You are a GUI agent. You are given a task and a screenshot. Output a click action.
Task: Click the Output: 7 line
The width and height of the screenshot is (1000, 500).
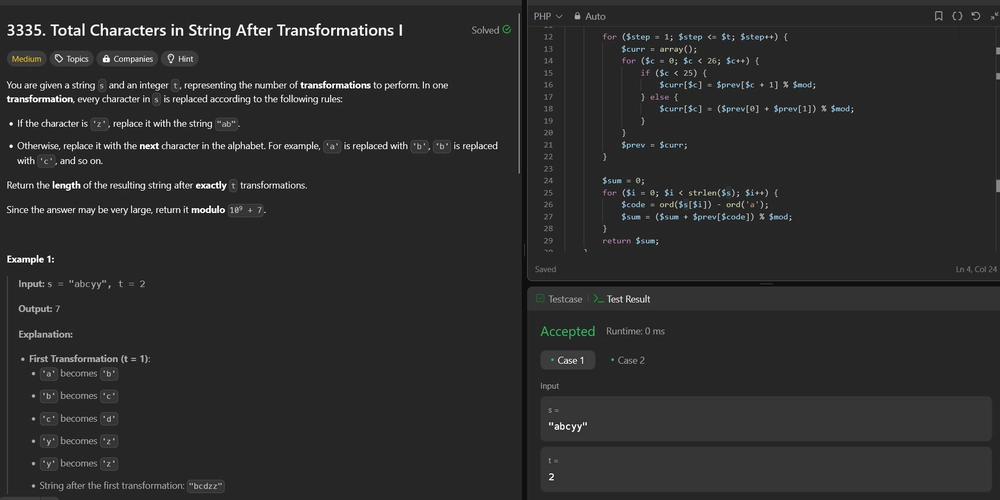click(x=39, y=309)
